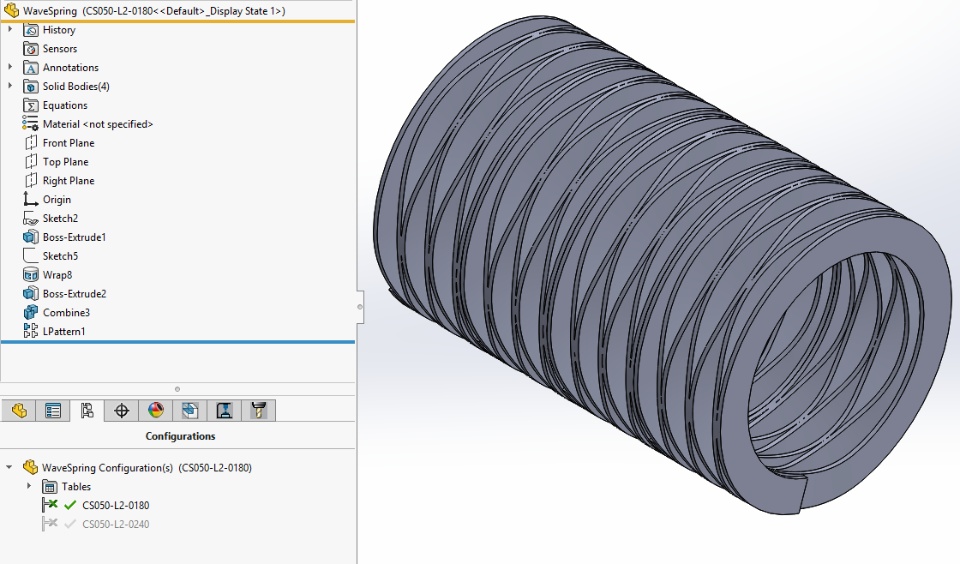Screen dimensions: 960x564
Task: Select the Front Plane icon
Action: click(x=31, y=143)
